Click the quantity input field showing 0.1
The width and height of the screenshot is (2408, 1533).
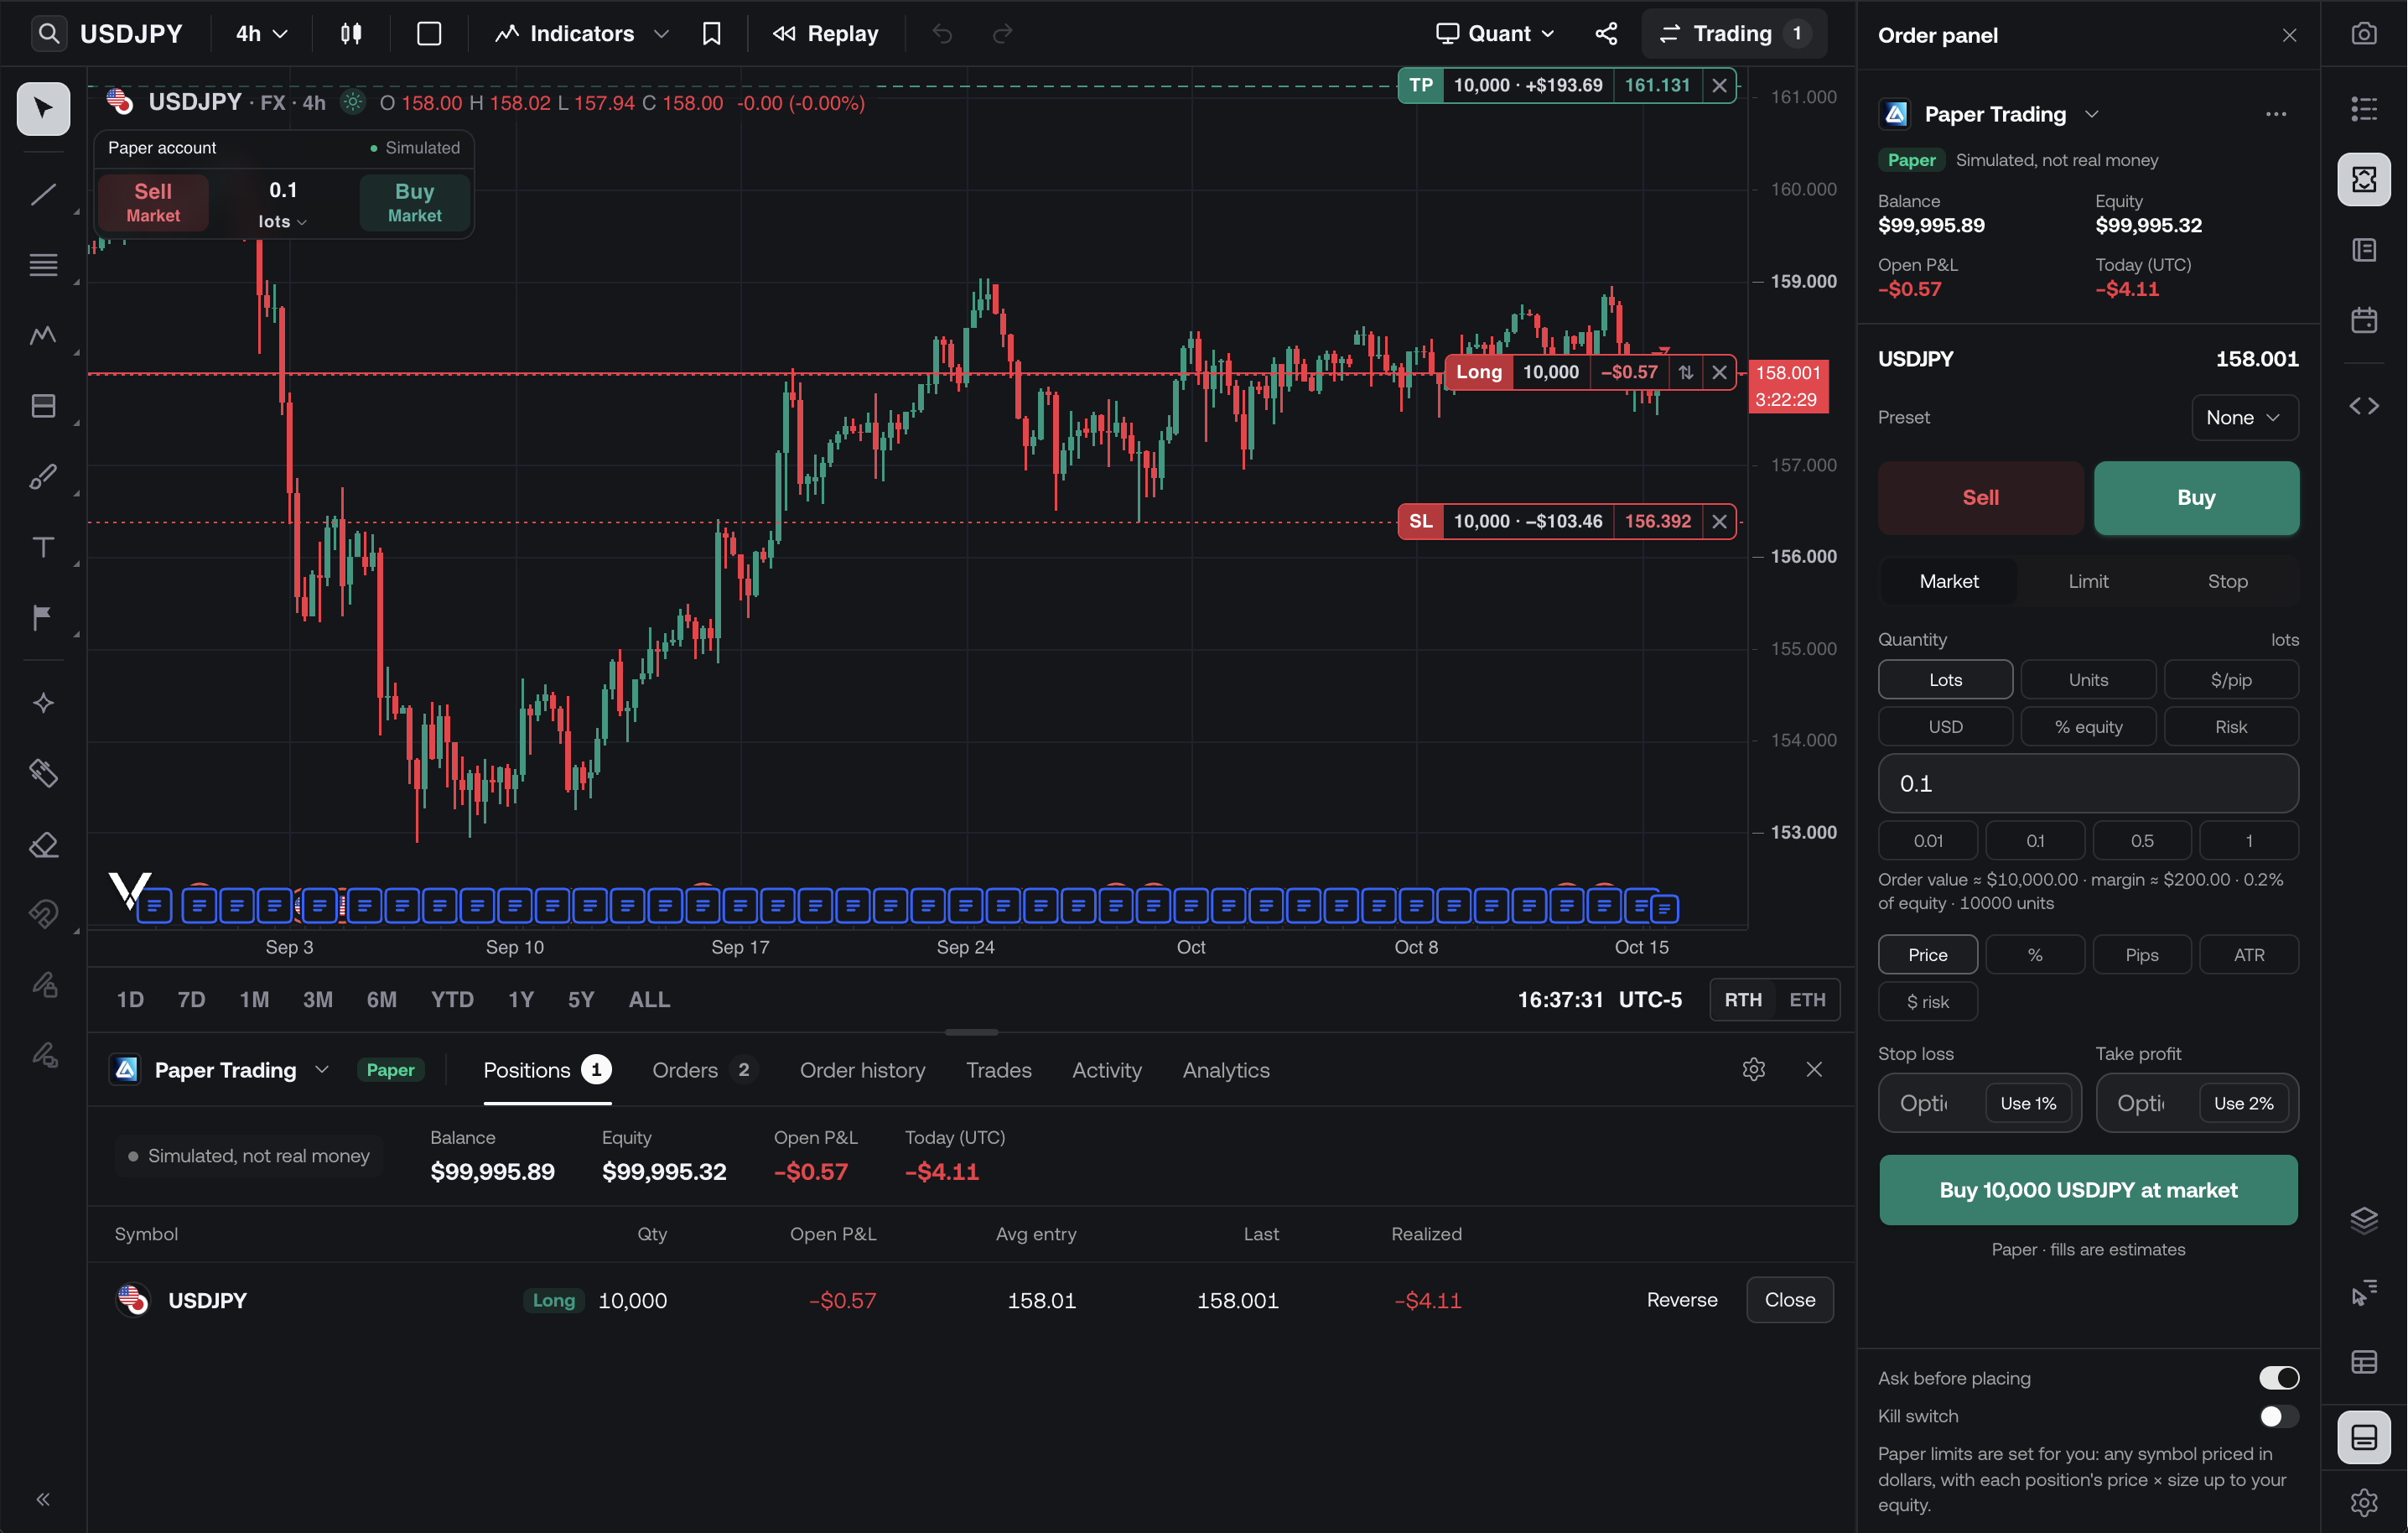click(2088, 783)
